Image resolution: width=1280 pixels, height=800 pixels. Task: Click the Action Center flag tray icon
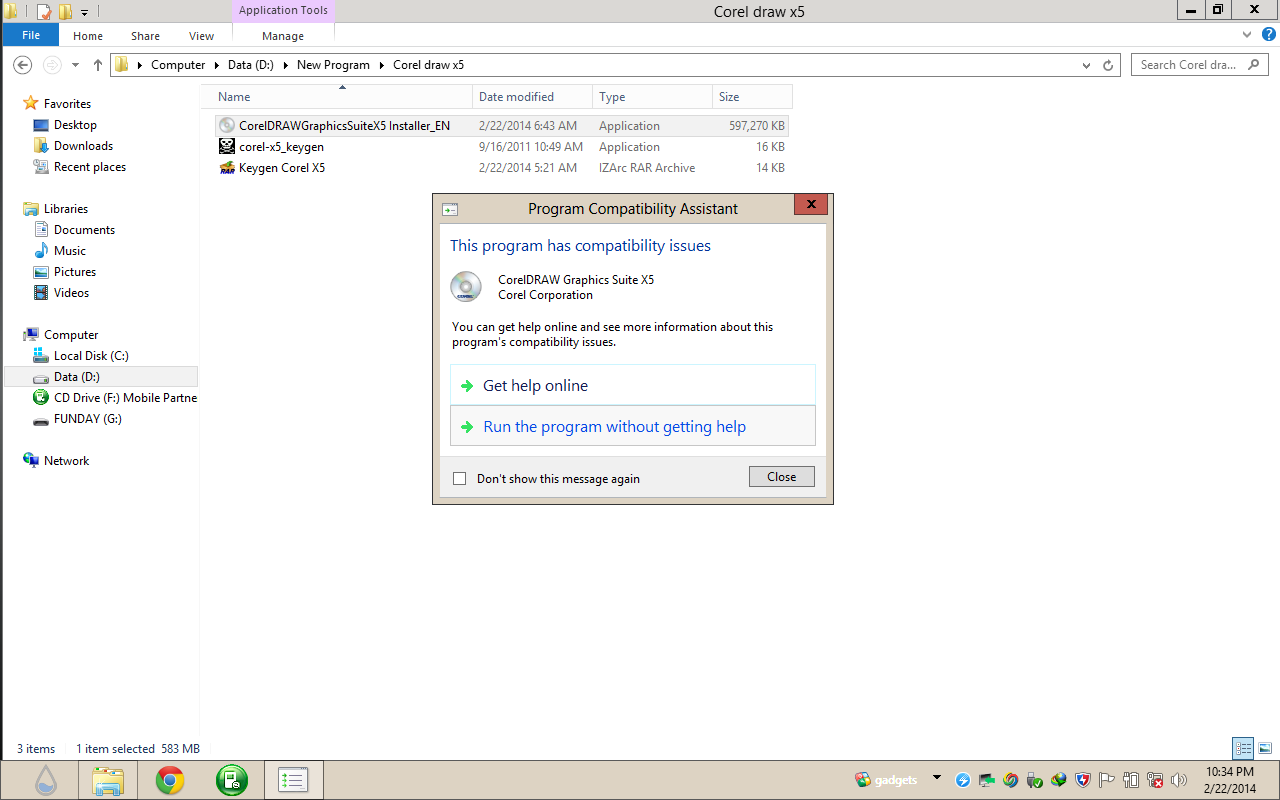coord(1107,780)
